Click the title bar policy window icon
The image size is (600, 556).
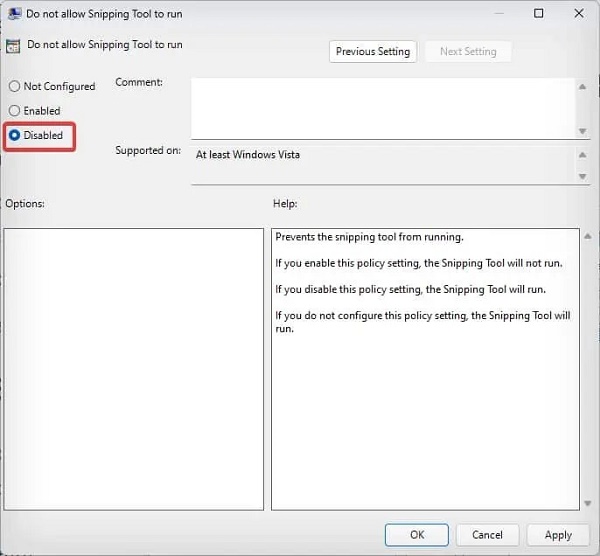(x=15, y=14)
